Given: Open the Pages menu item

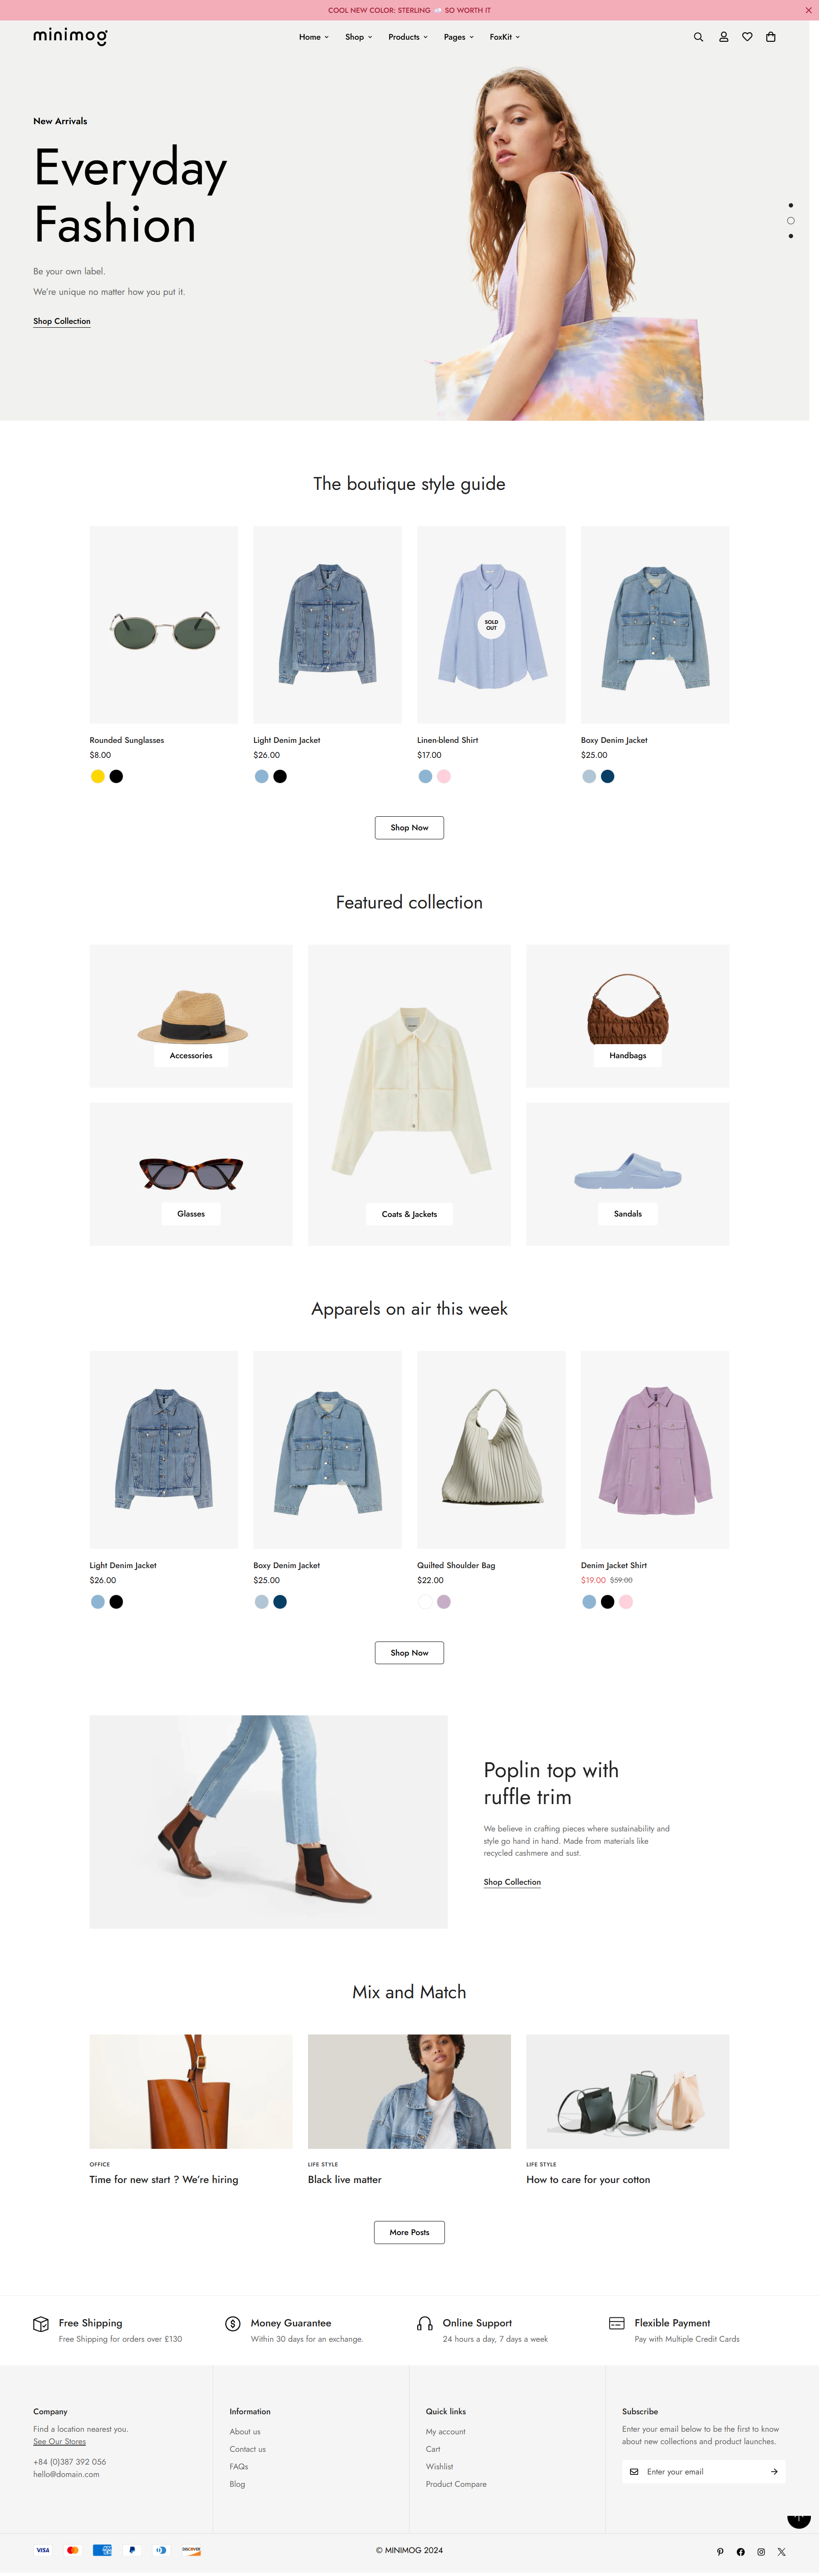Looking at the screenshot, I should 459,37.
